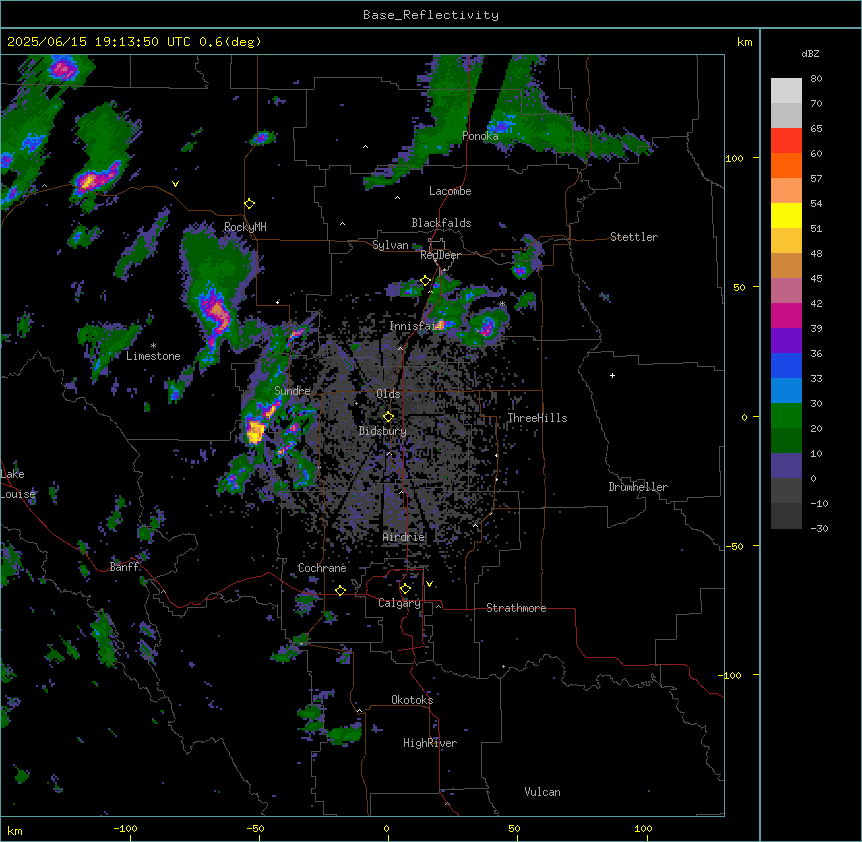This screenshot has width=862, height=842.
Task: Click the Olds label
Action: [x=388, y=394]
